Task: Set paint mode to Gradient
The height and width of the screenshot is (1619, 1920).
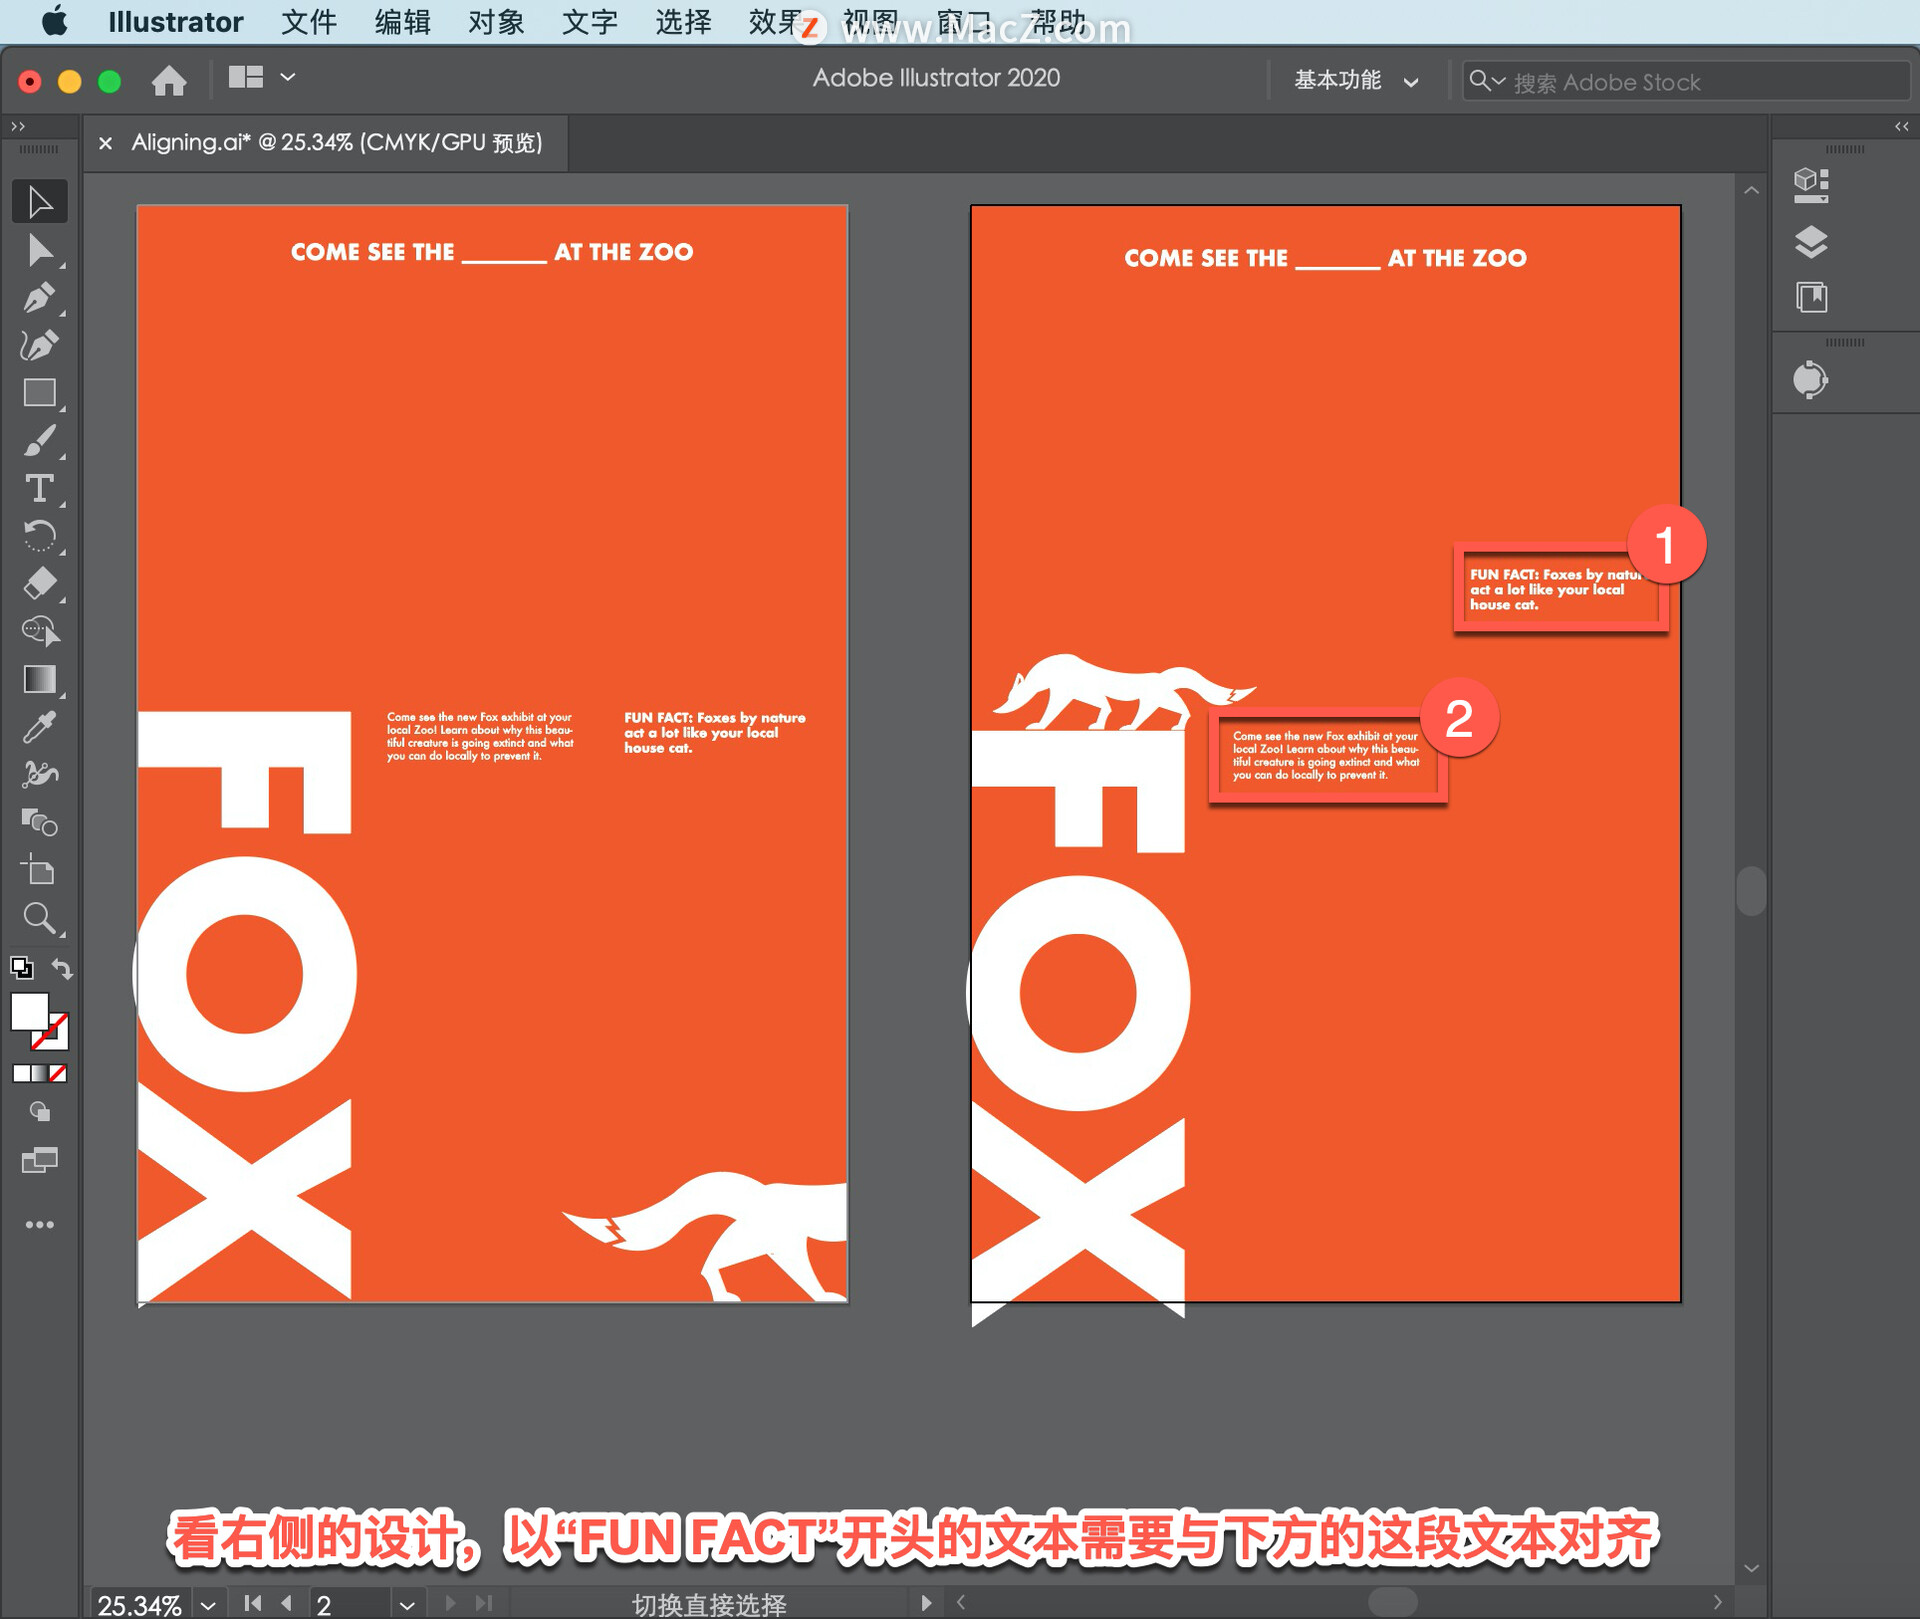Action: [40, 1074]
